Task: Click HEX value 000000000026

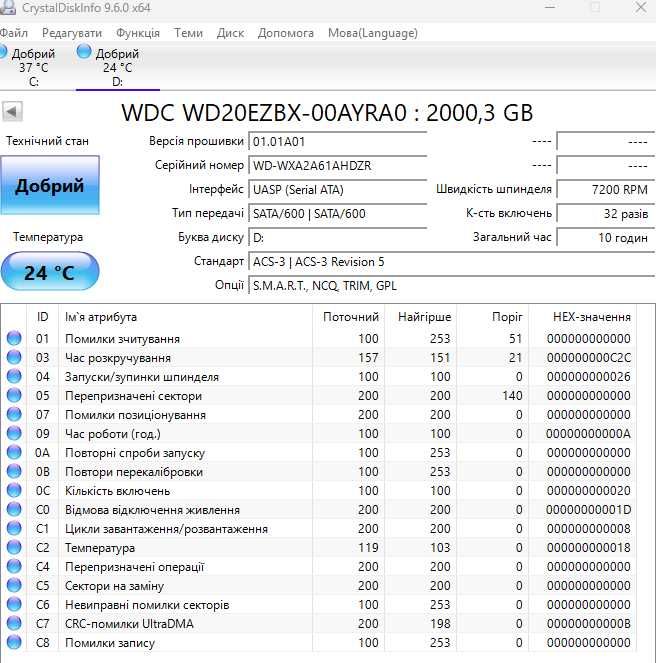Action: coord(588,377)
